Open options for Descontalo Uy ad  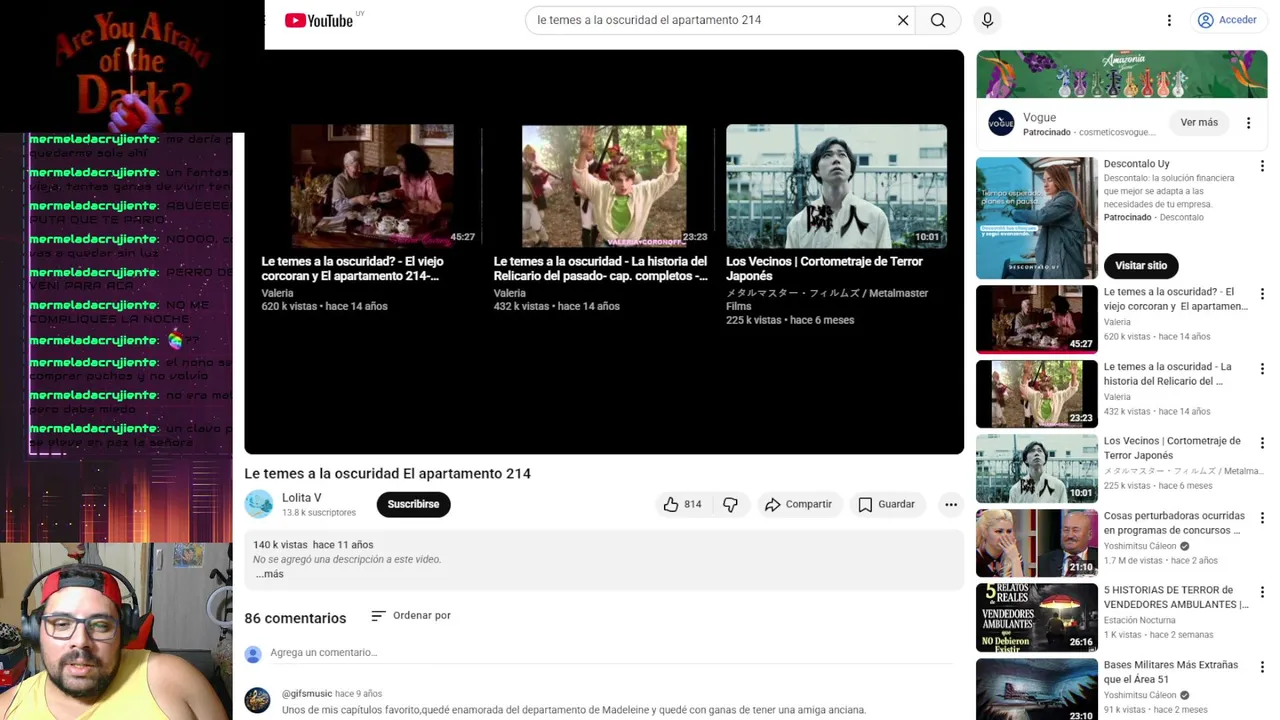pyautogui.click(x=1262, y=166)
